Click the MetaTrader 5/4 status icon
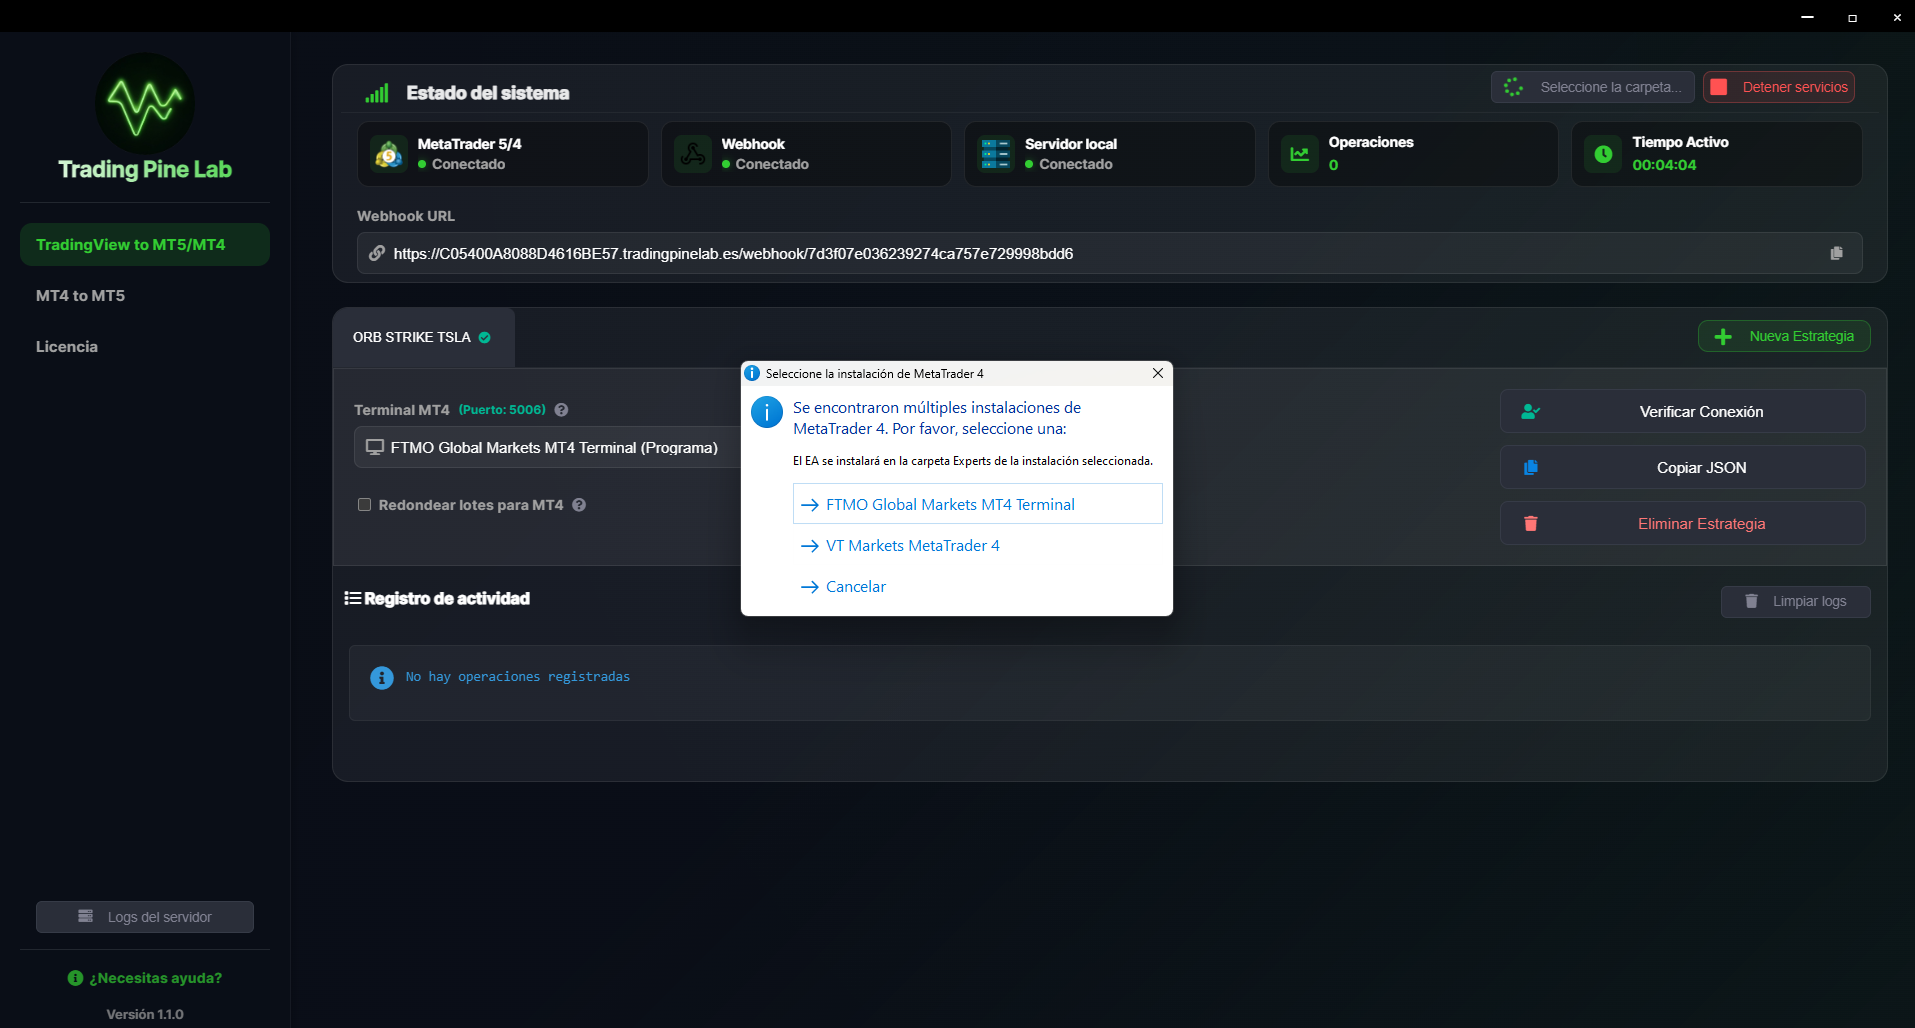Viewport: 1915px width, 1028px height. 388,154
